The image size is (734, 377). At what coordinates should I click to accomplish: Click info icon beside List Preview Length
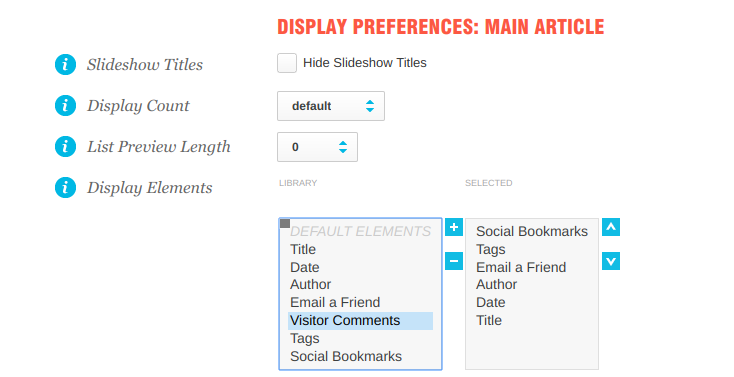pos(66,147)
